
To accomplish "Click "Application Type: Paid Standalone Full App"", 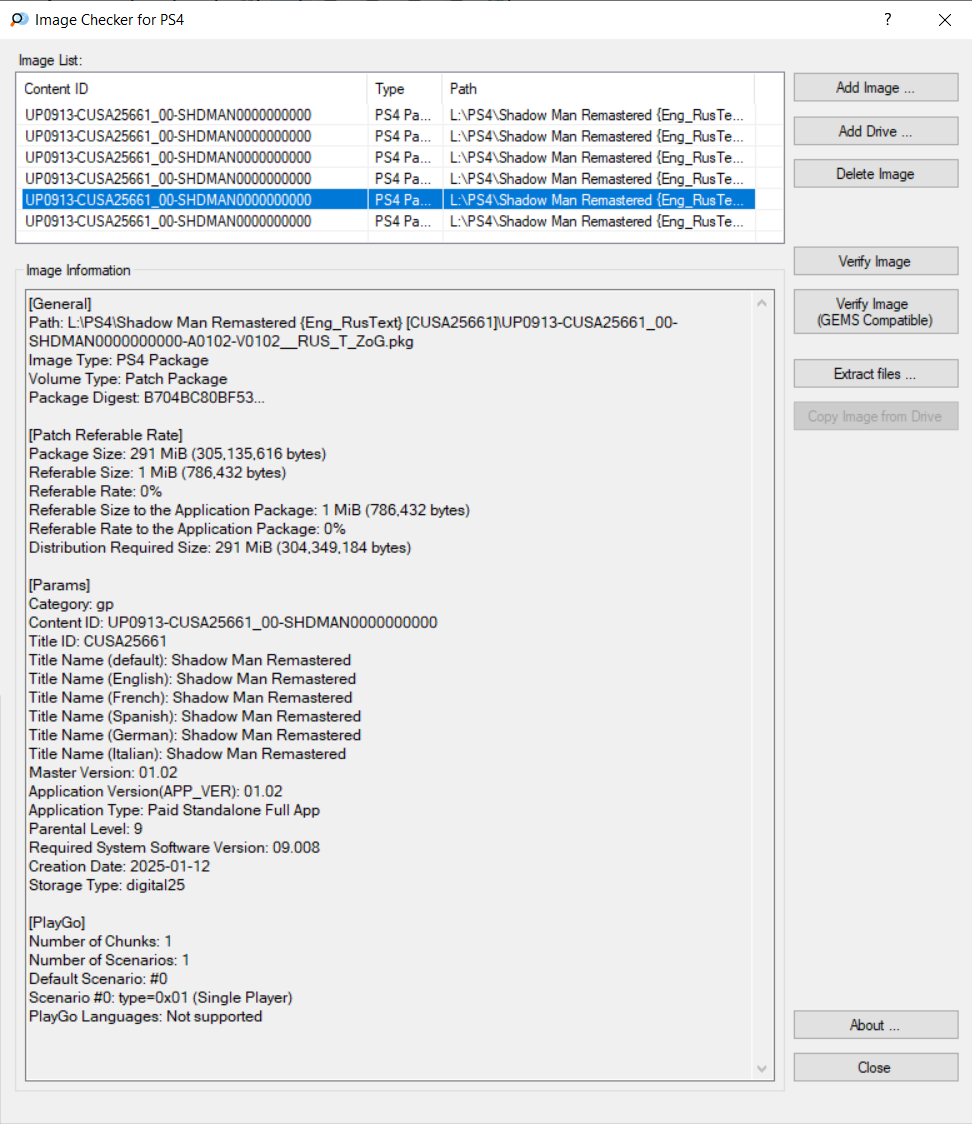I will tap(175, 810).
